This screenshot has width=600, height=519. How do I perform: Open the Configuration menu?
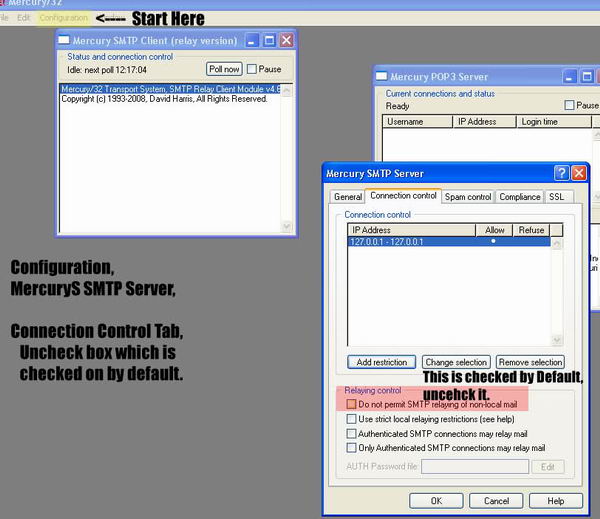click(x=64, y=18)
